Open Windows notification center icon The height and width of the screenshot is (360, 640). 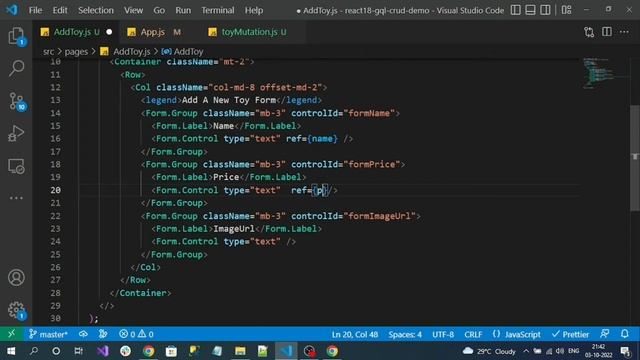pyautogui.click(x=625, y=351)
